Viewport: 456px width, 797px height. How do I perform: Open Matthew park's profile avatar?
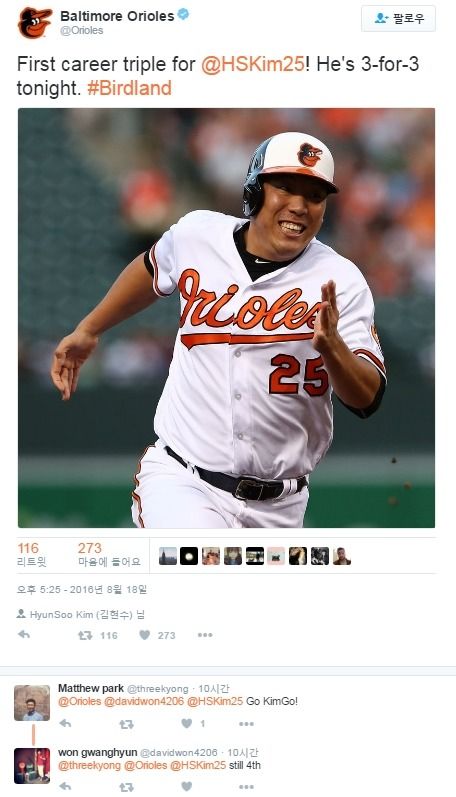[32, 703]
